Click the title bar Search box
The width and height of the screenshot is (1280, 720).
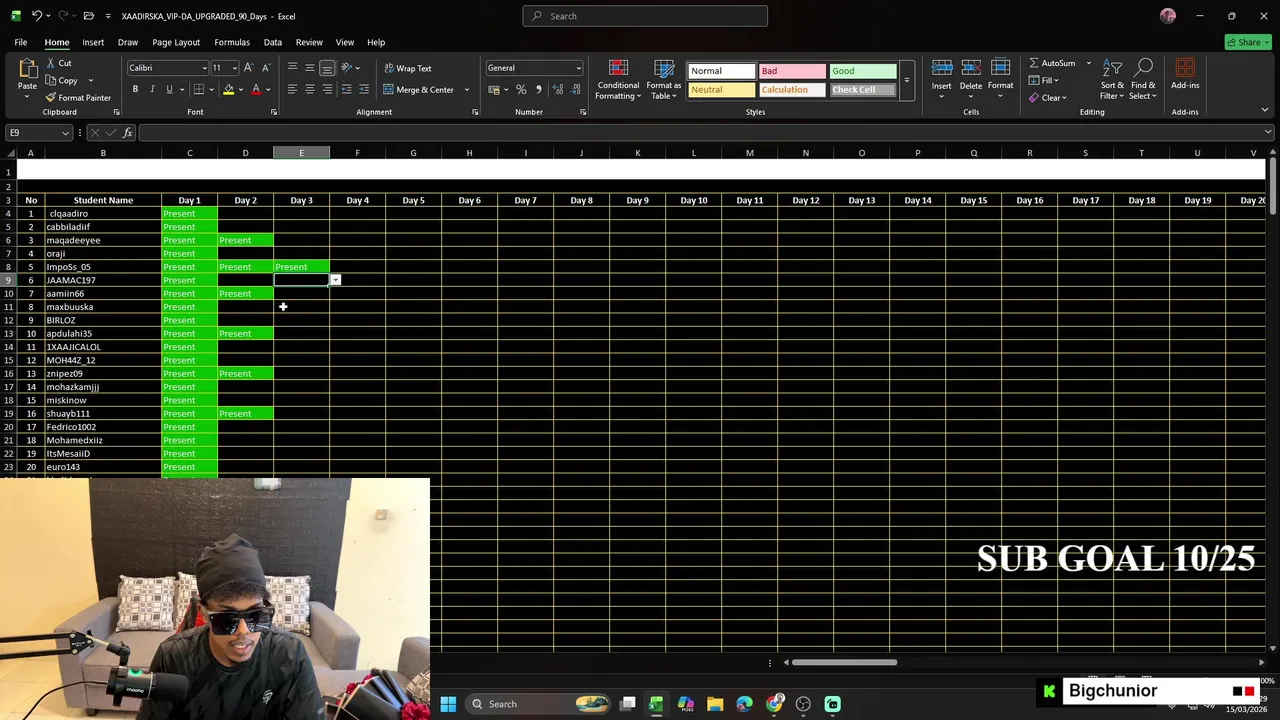tap(645, 16)
